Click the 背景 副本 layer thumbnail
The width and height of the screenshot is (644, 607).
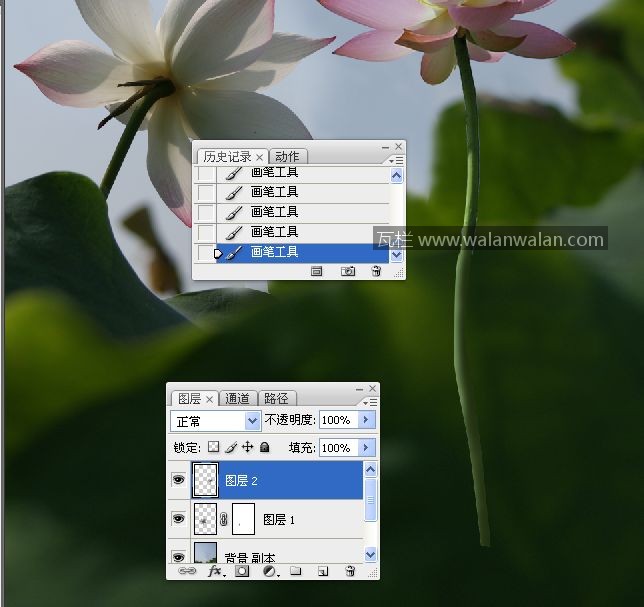click(x=205, y=553)
